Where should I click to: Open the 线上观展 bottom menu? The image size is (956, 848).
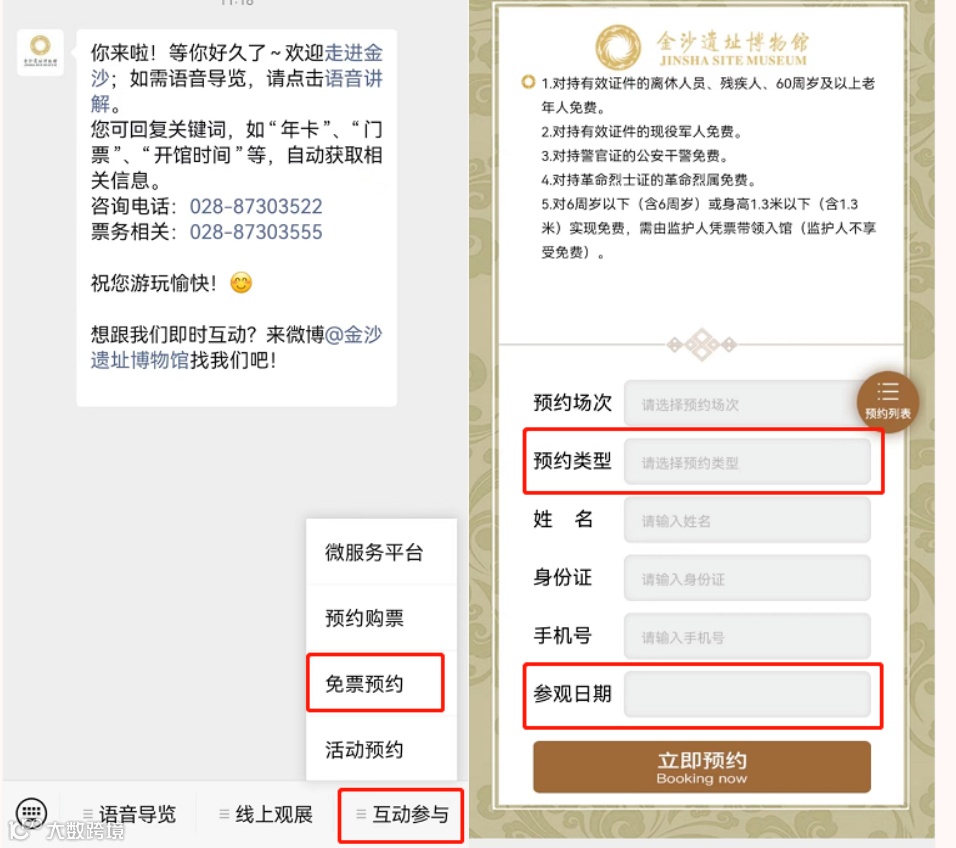point(266,814)
